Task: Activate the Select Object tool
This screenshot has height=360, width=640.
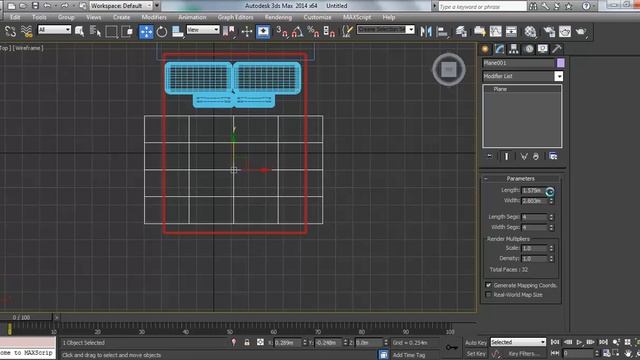Action: click(x=80, y=31)
